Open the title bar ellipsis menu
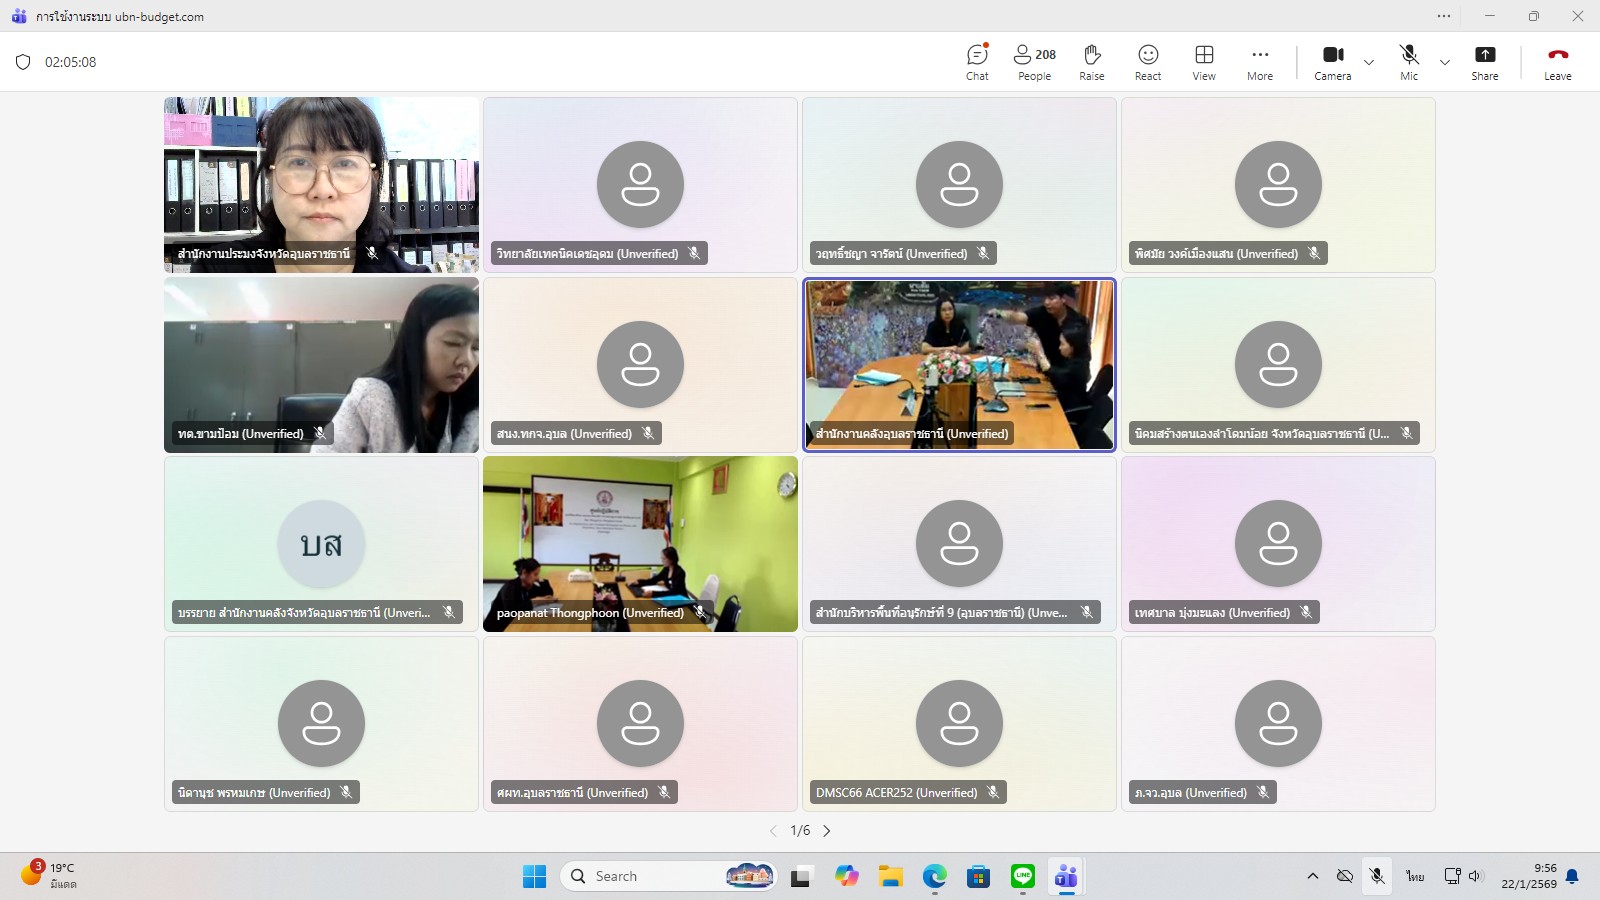This screenshot has width=1600, height=900. [x=1443, y=16]
